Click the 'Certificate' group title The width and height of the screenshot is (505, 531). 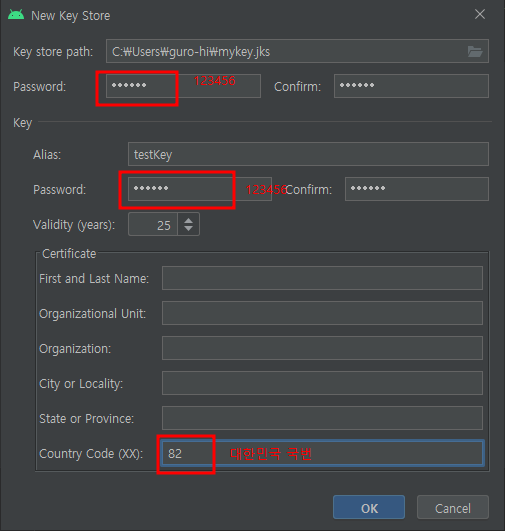coord(69,254)
